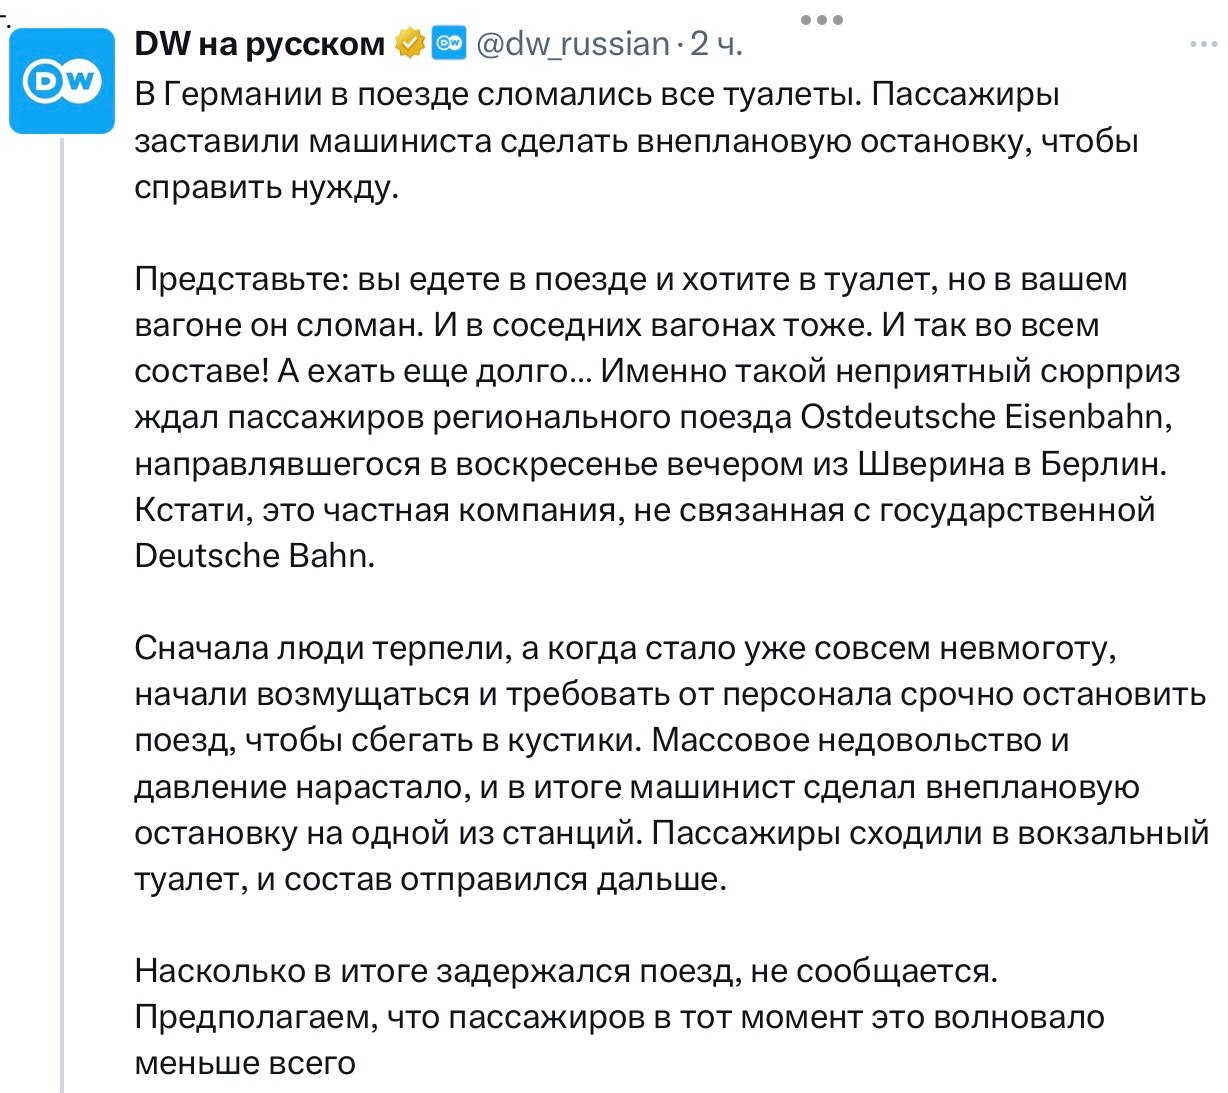
Task: Open the DW profile avatar
Action: [62, 81]
